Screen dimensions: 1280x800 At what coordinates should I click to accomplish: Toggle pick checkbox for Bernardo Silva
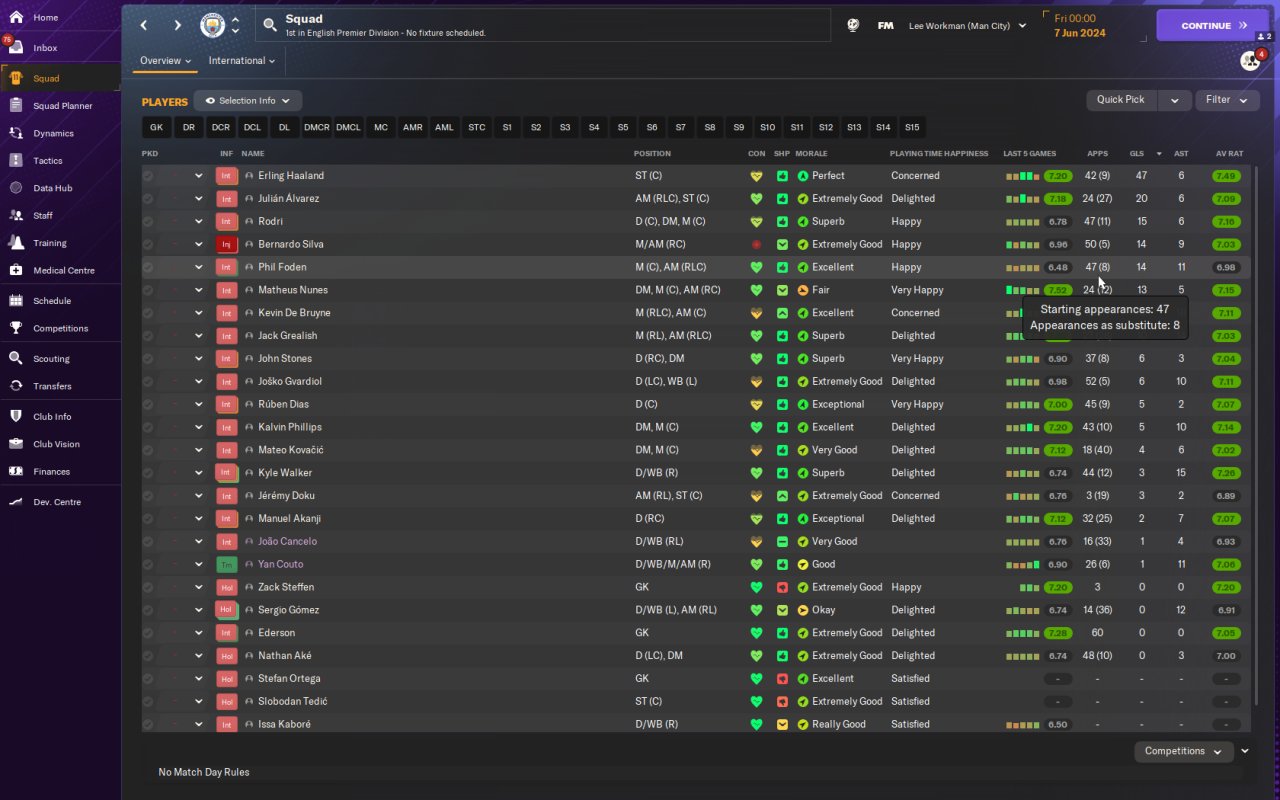[x=148, y=245]
